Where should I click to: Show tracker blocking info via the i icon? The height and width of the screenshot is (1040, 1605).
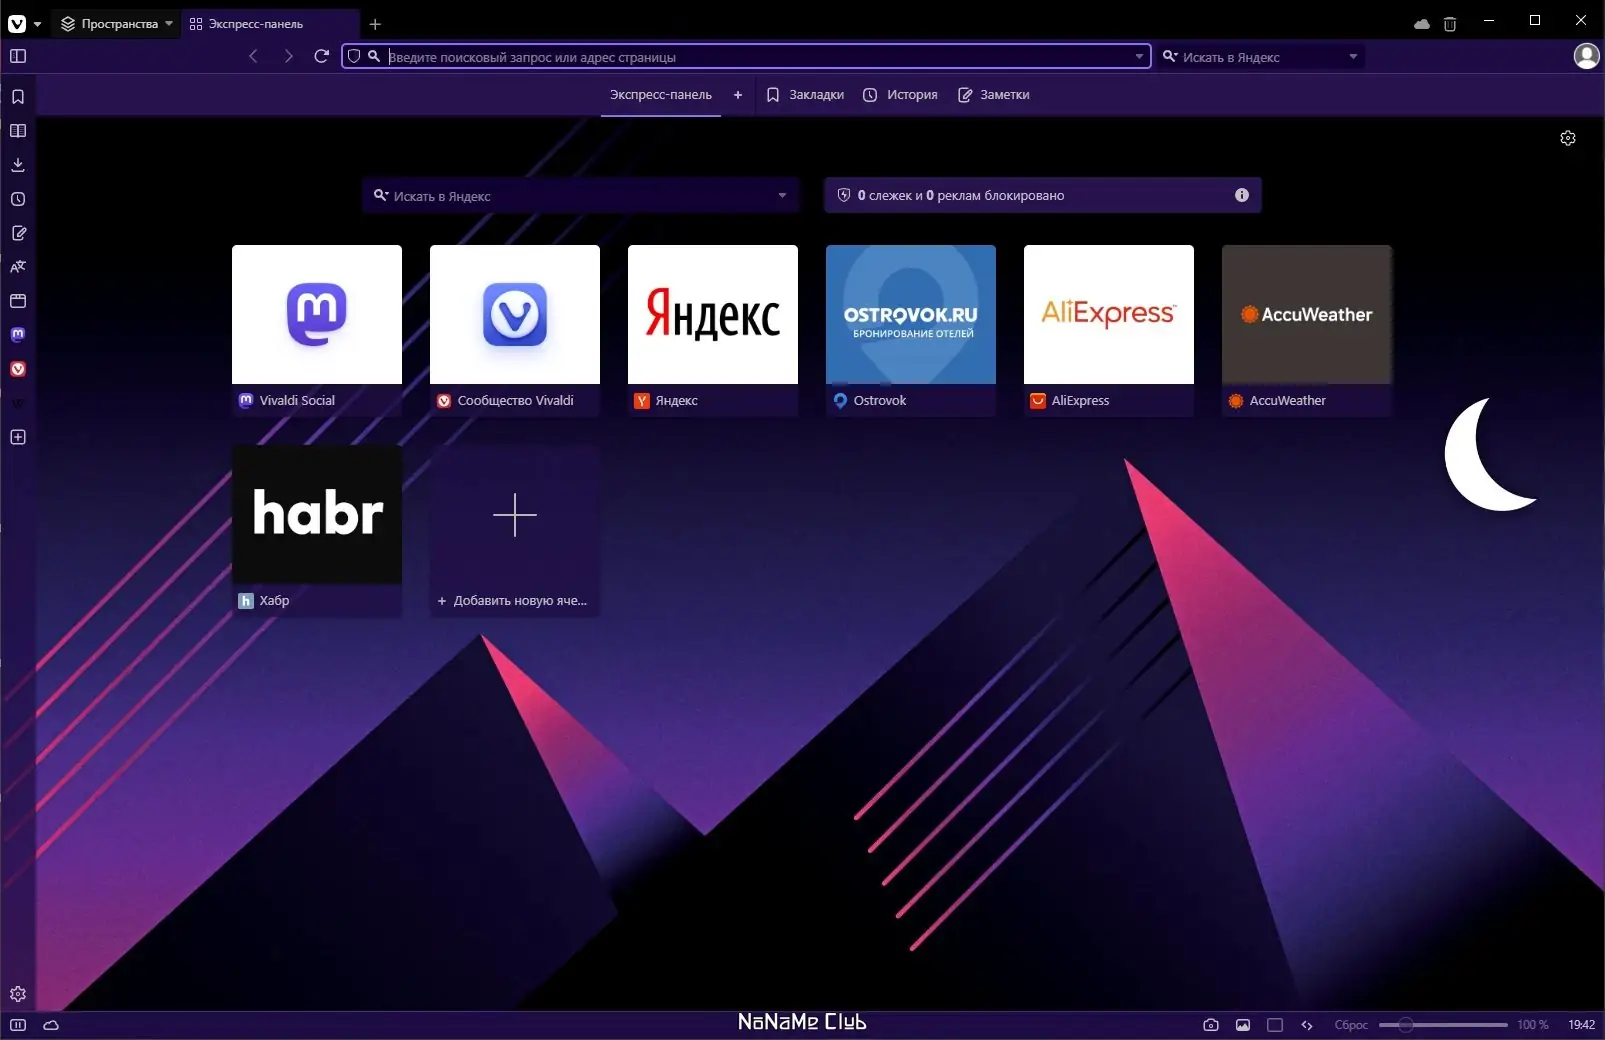tap(1242, 195)
